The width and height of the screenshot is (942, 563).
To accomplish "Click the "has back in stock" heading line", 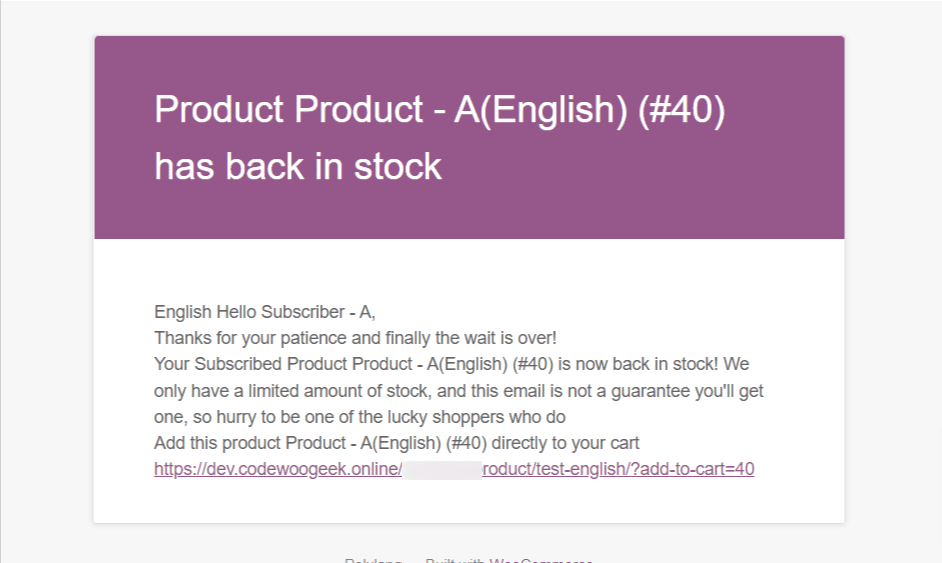I will tap(298, 166).
